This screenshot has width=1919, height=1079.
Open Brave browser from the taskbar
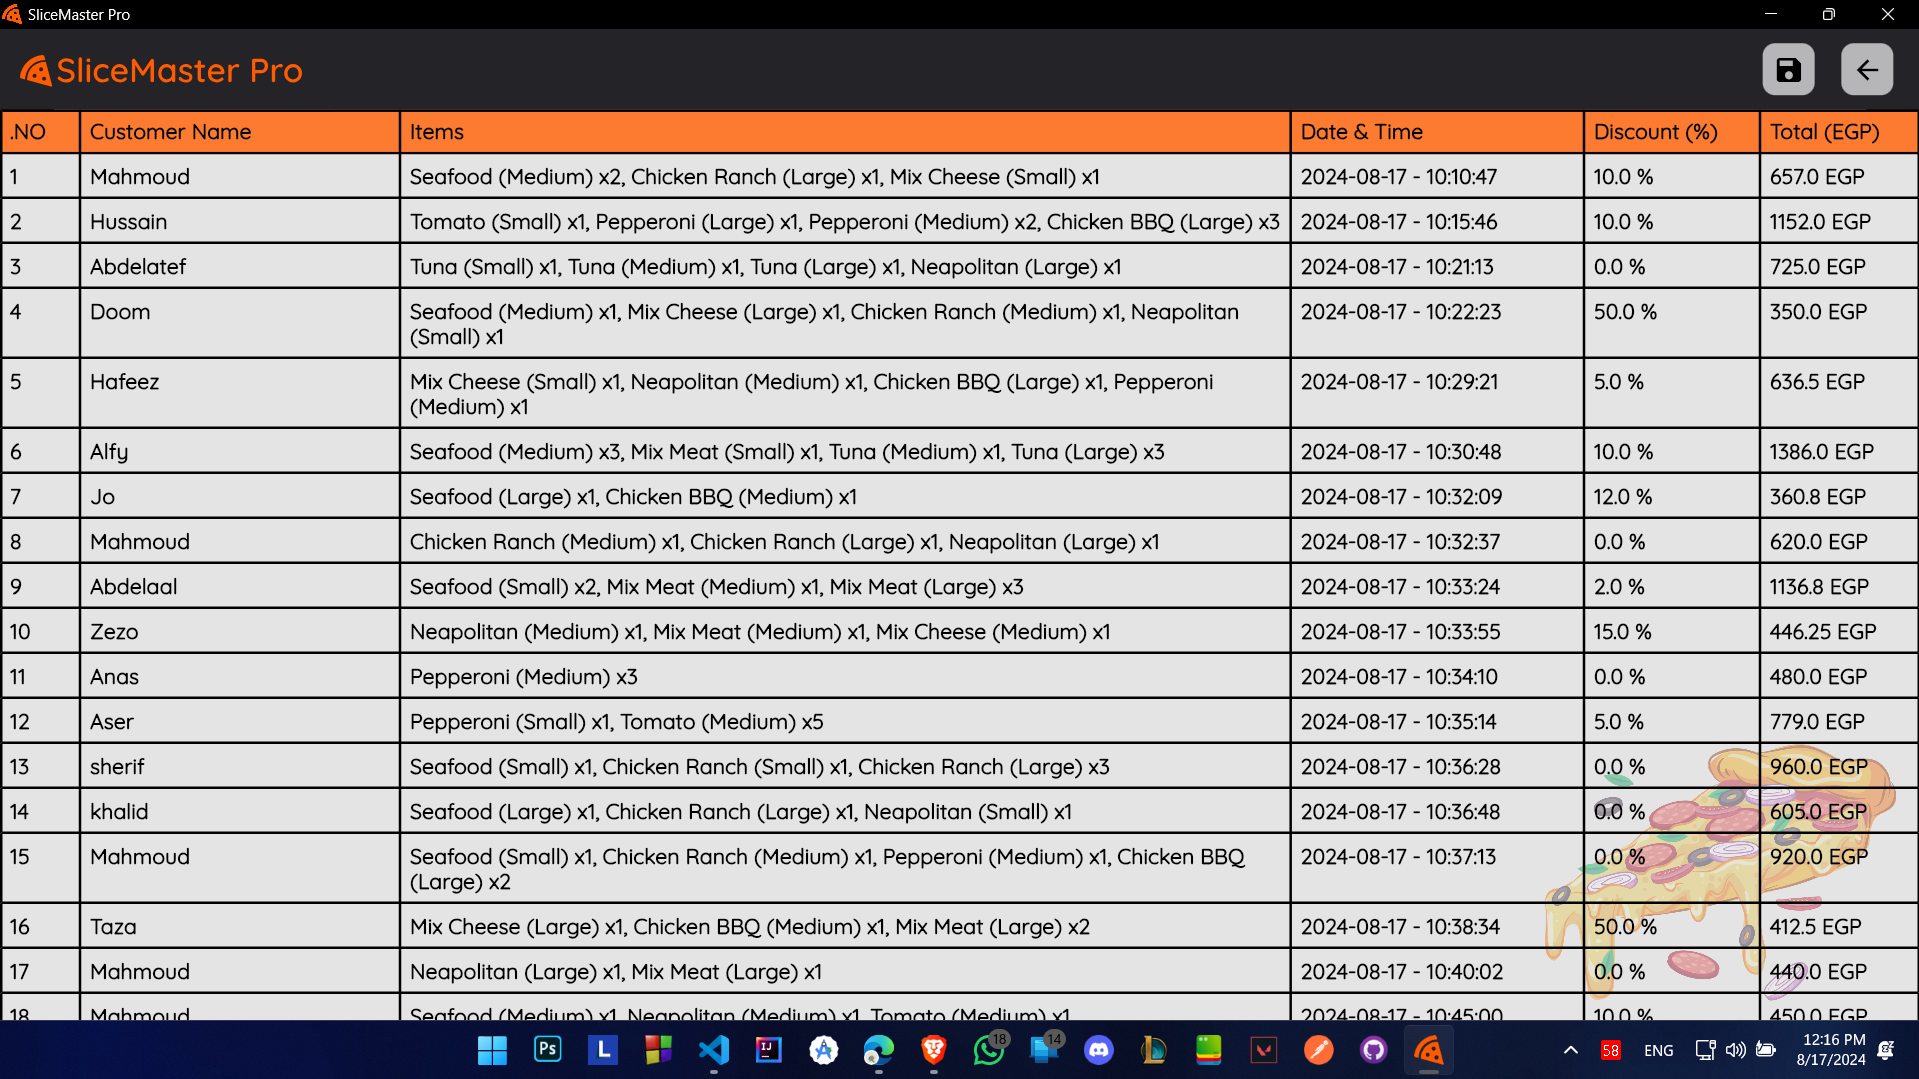(933, 1050)
